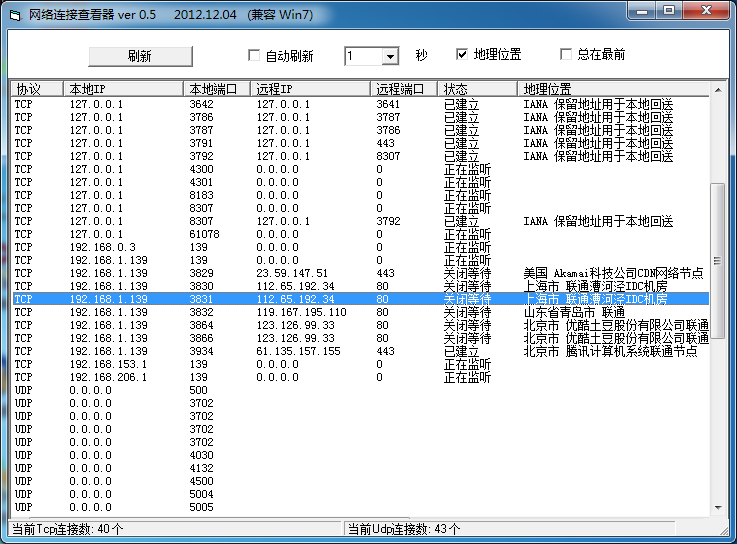Image resolution: width=737 pixels, height=544 pixels.
Task: Select the row with remote IP 23.59.147.51
Action: click(361, 273)
